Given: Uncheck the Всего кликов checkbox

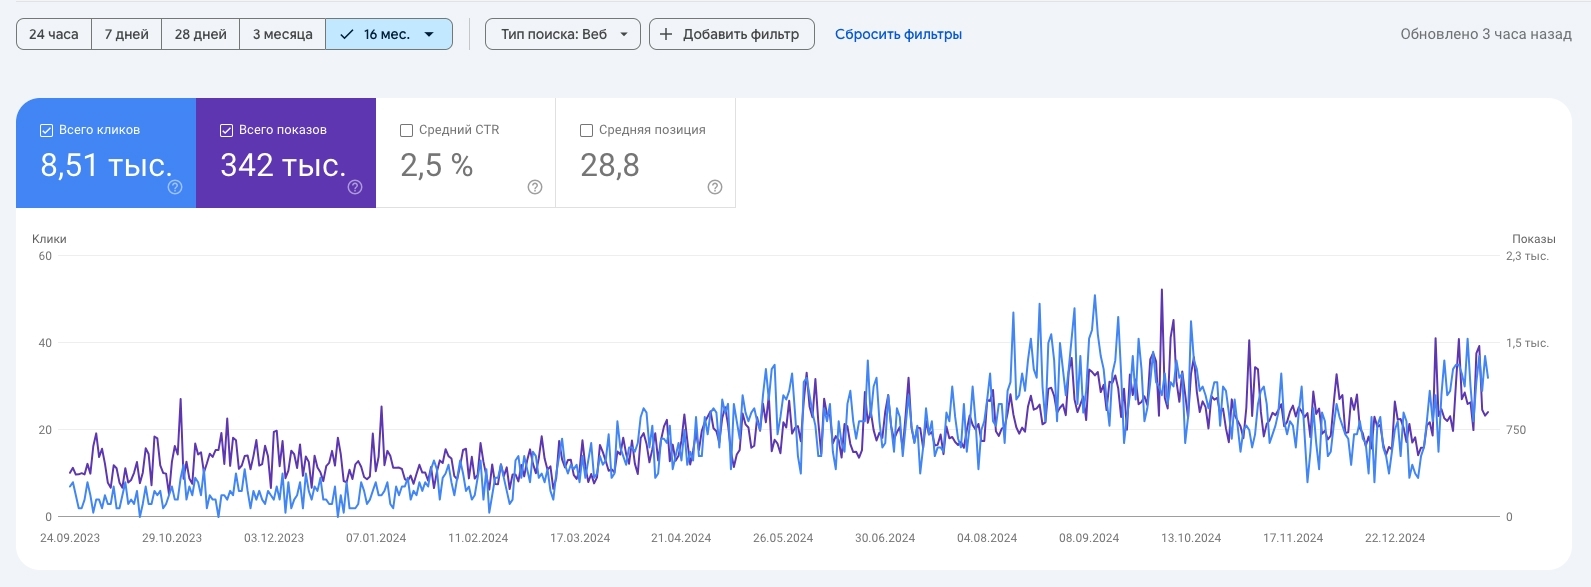Looking at the screenshot, I should pyautogui.click(x=46, y=130).
